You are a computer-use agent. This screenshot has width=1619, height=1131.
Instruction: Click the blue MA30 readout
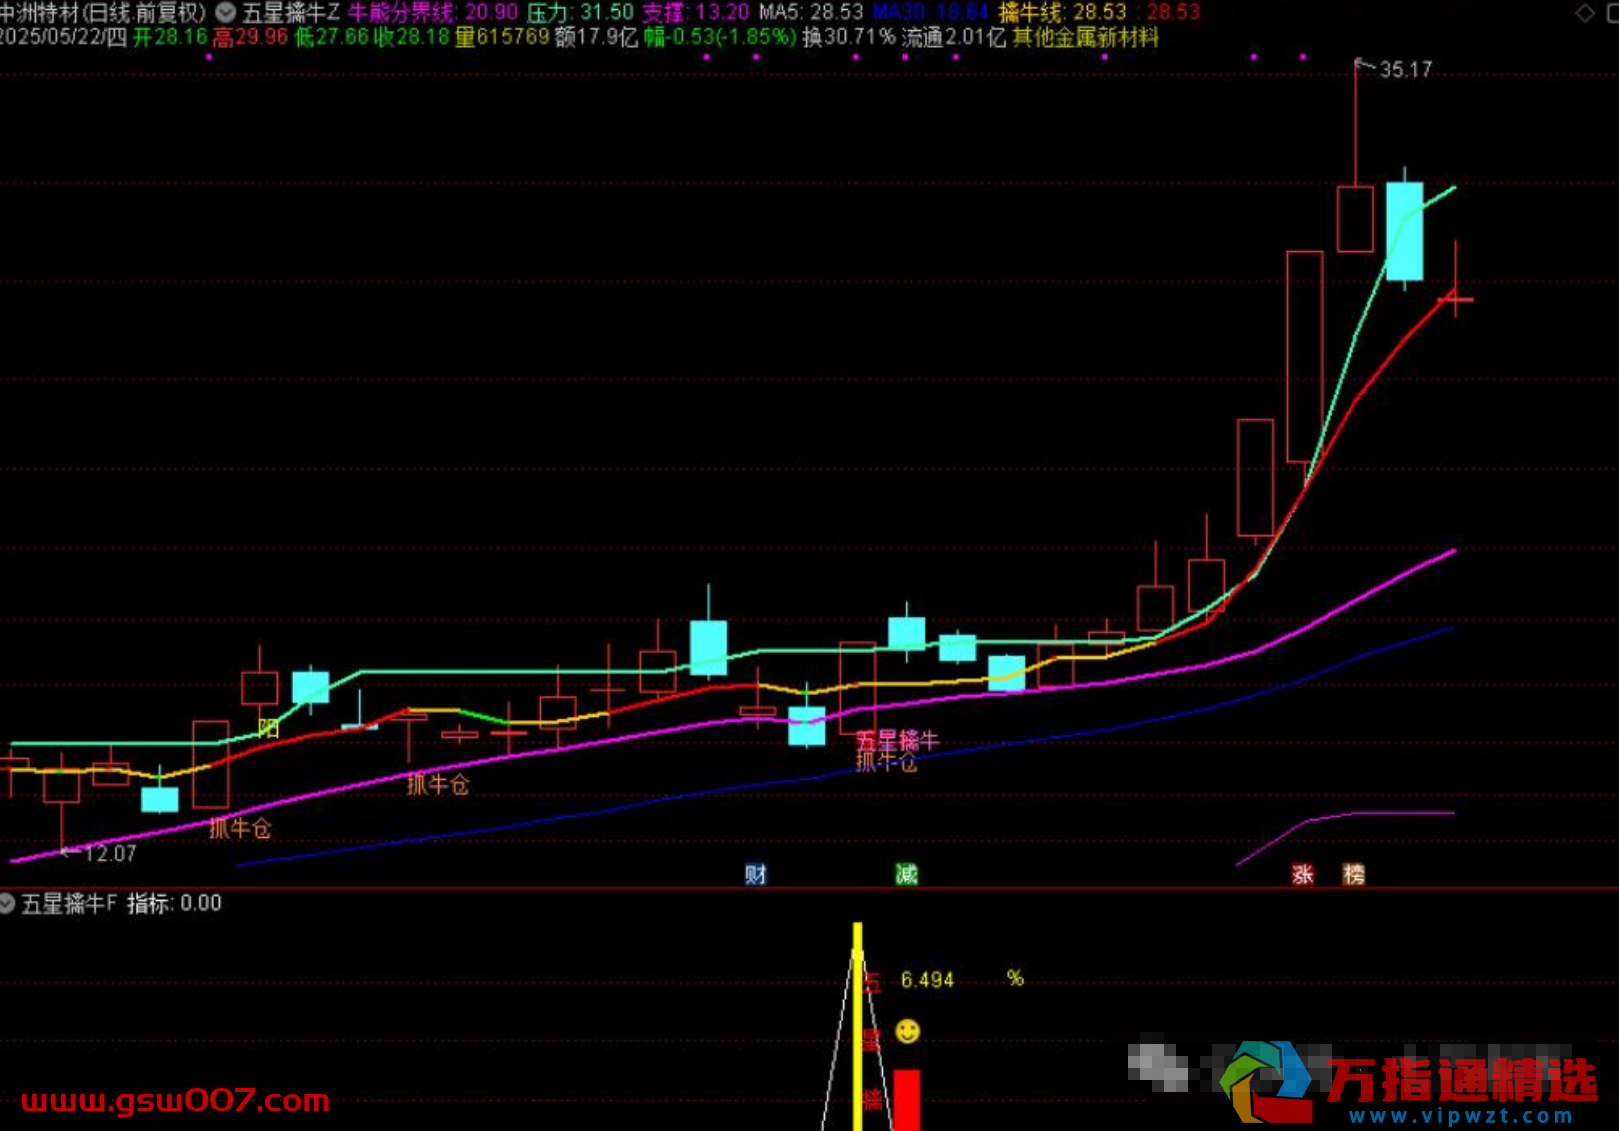coord(930,13)
